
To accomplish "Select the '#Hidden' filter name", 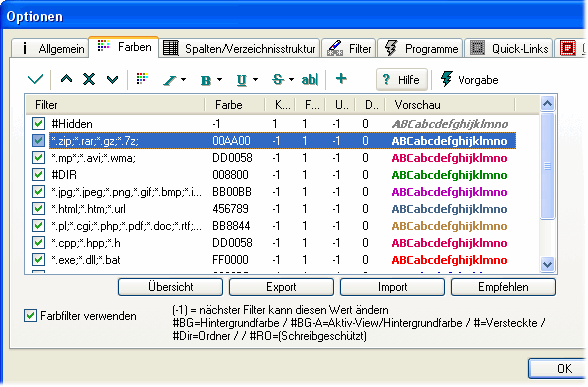I will (x=72, y=124).
